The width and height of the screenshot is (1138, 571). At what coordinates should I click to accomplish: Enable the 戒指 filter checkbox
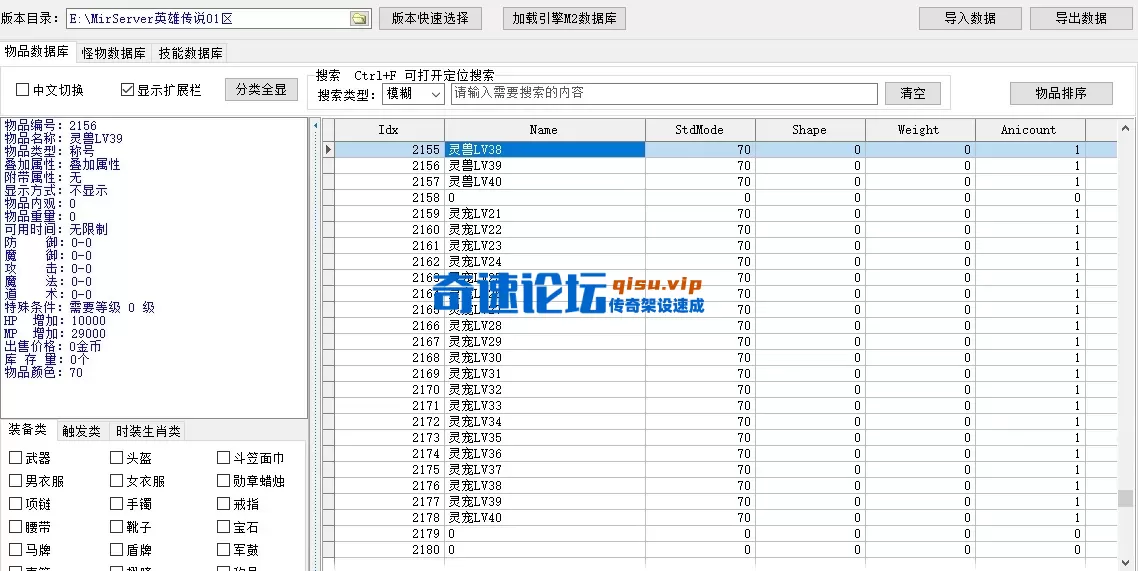pos(224,504)
